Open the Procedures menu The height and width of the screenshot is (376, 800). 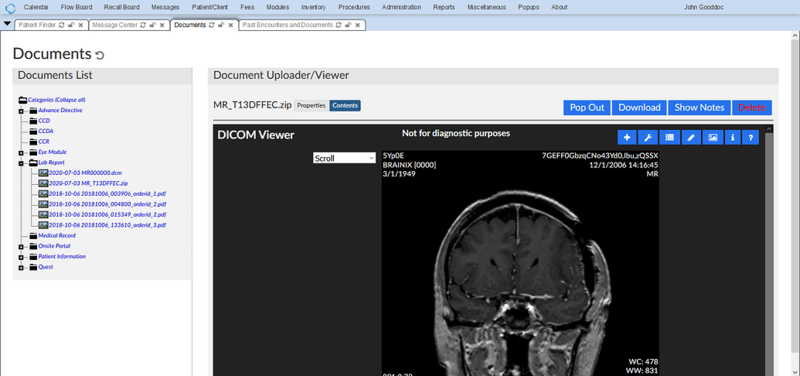(354, 8)
